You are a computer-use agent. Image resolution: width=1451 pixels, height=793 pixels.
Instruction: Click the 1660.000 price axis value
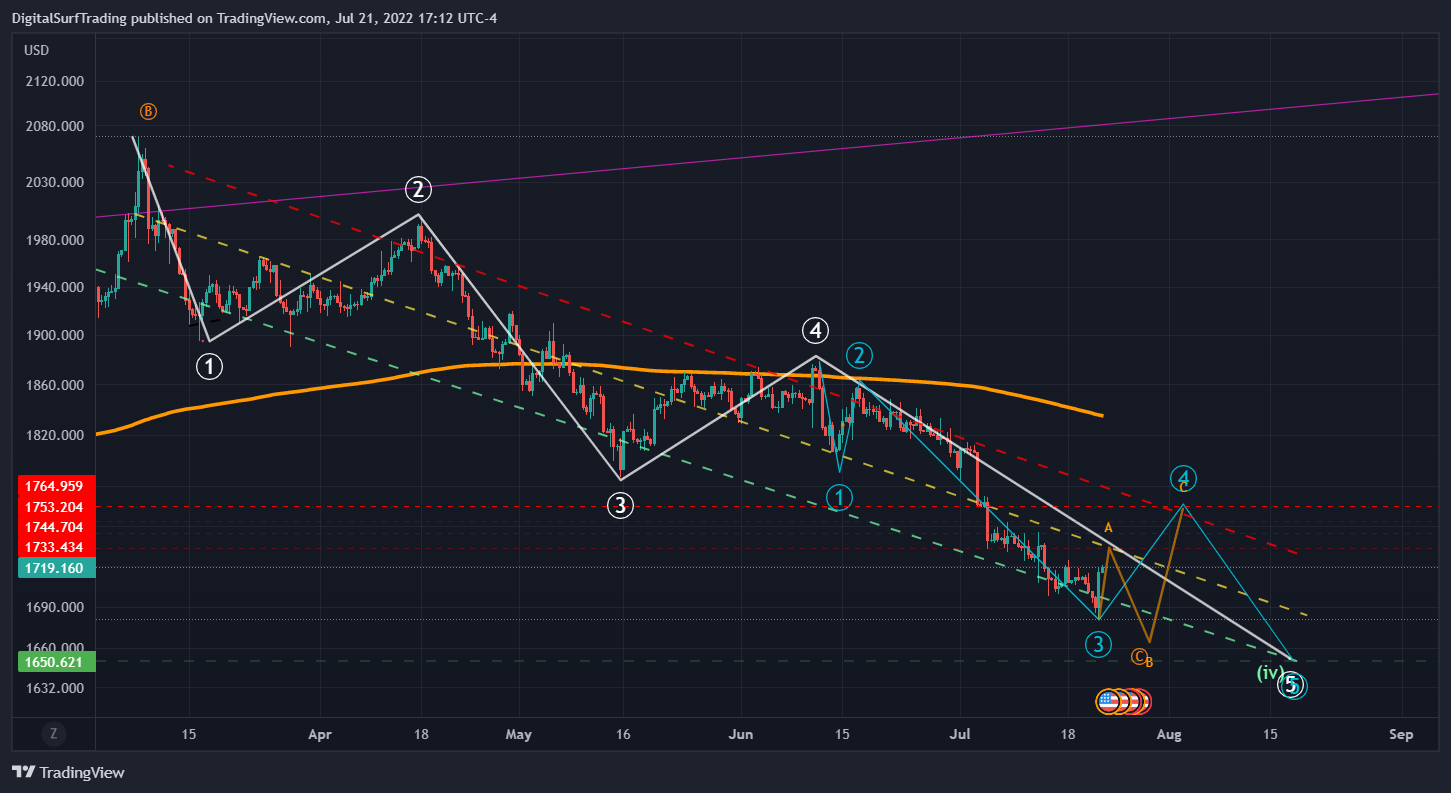click(54, 646)
